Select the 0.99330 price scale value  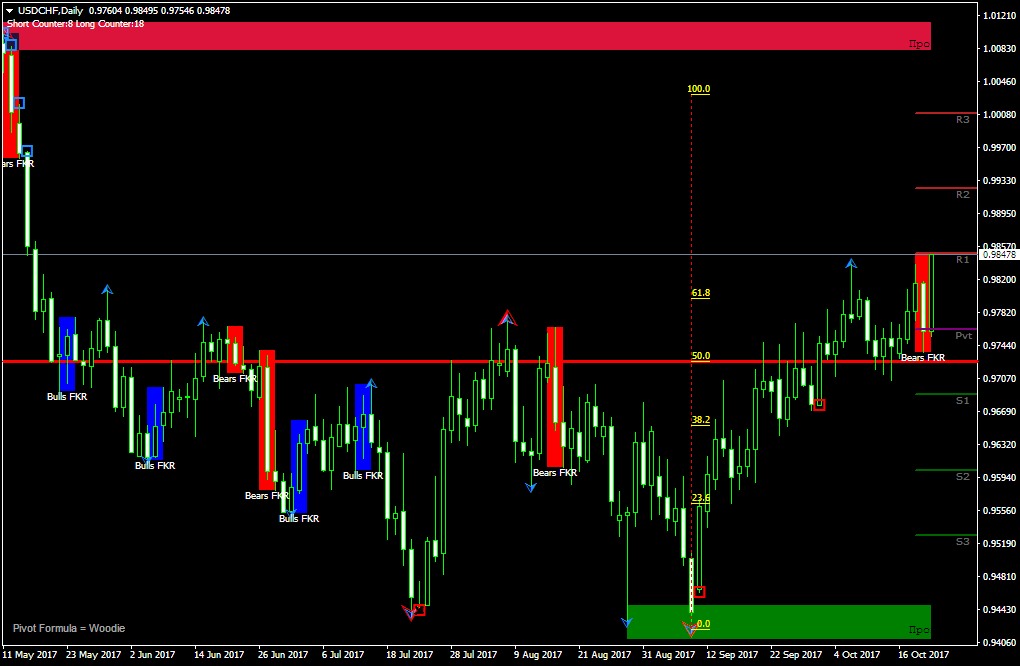click(999, 180)
